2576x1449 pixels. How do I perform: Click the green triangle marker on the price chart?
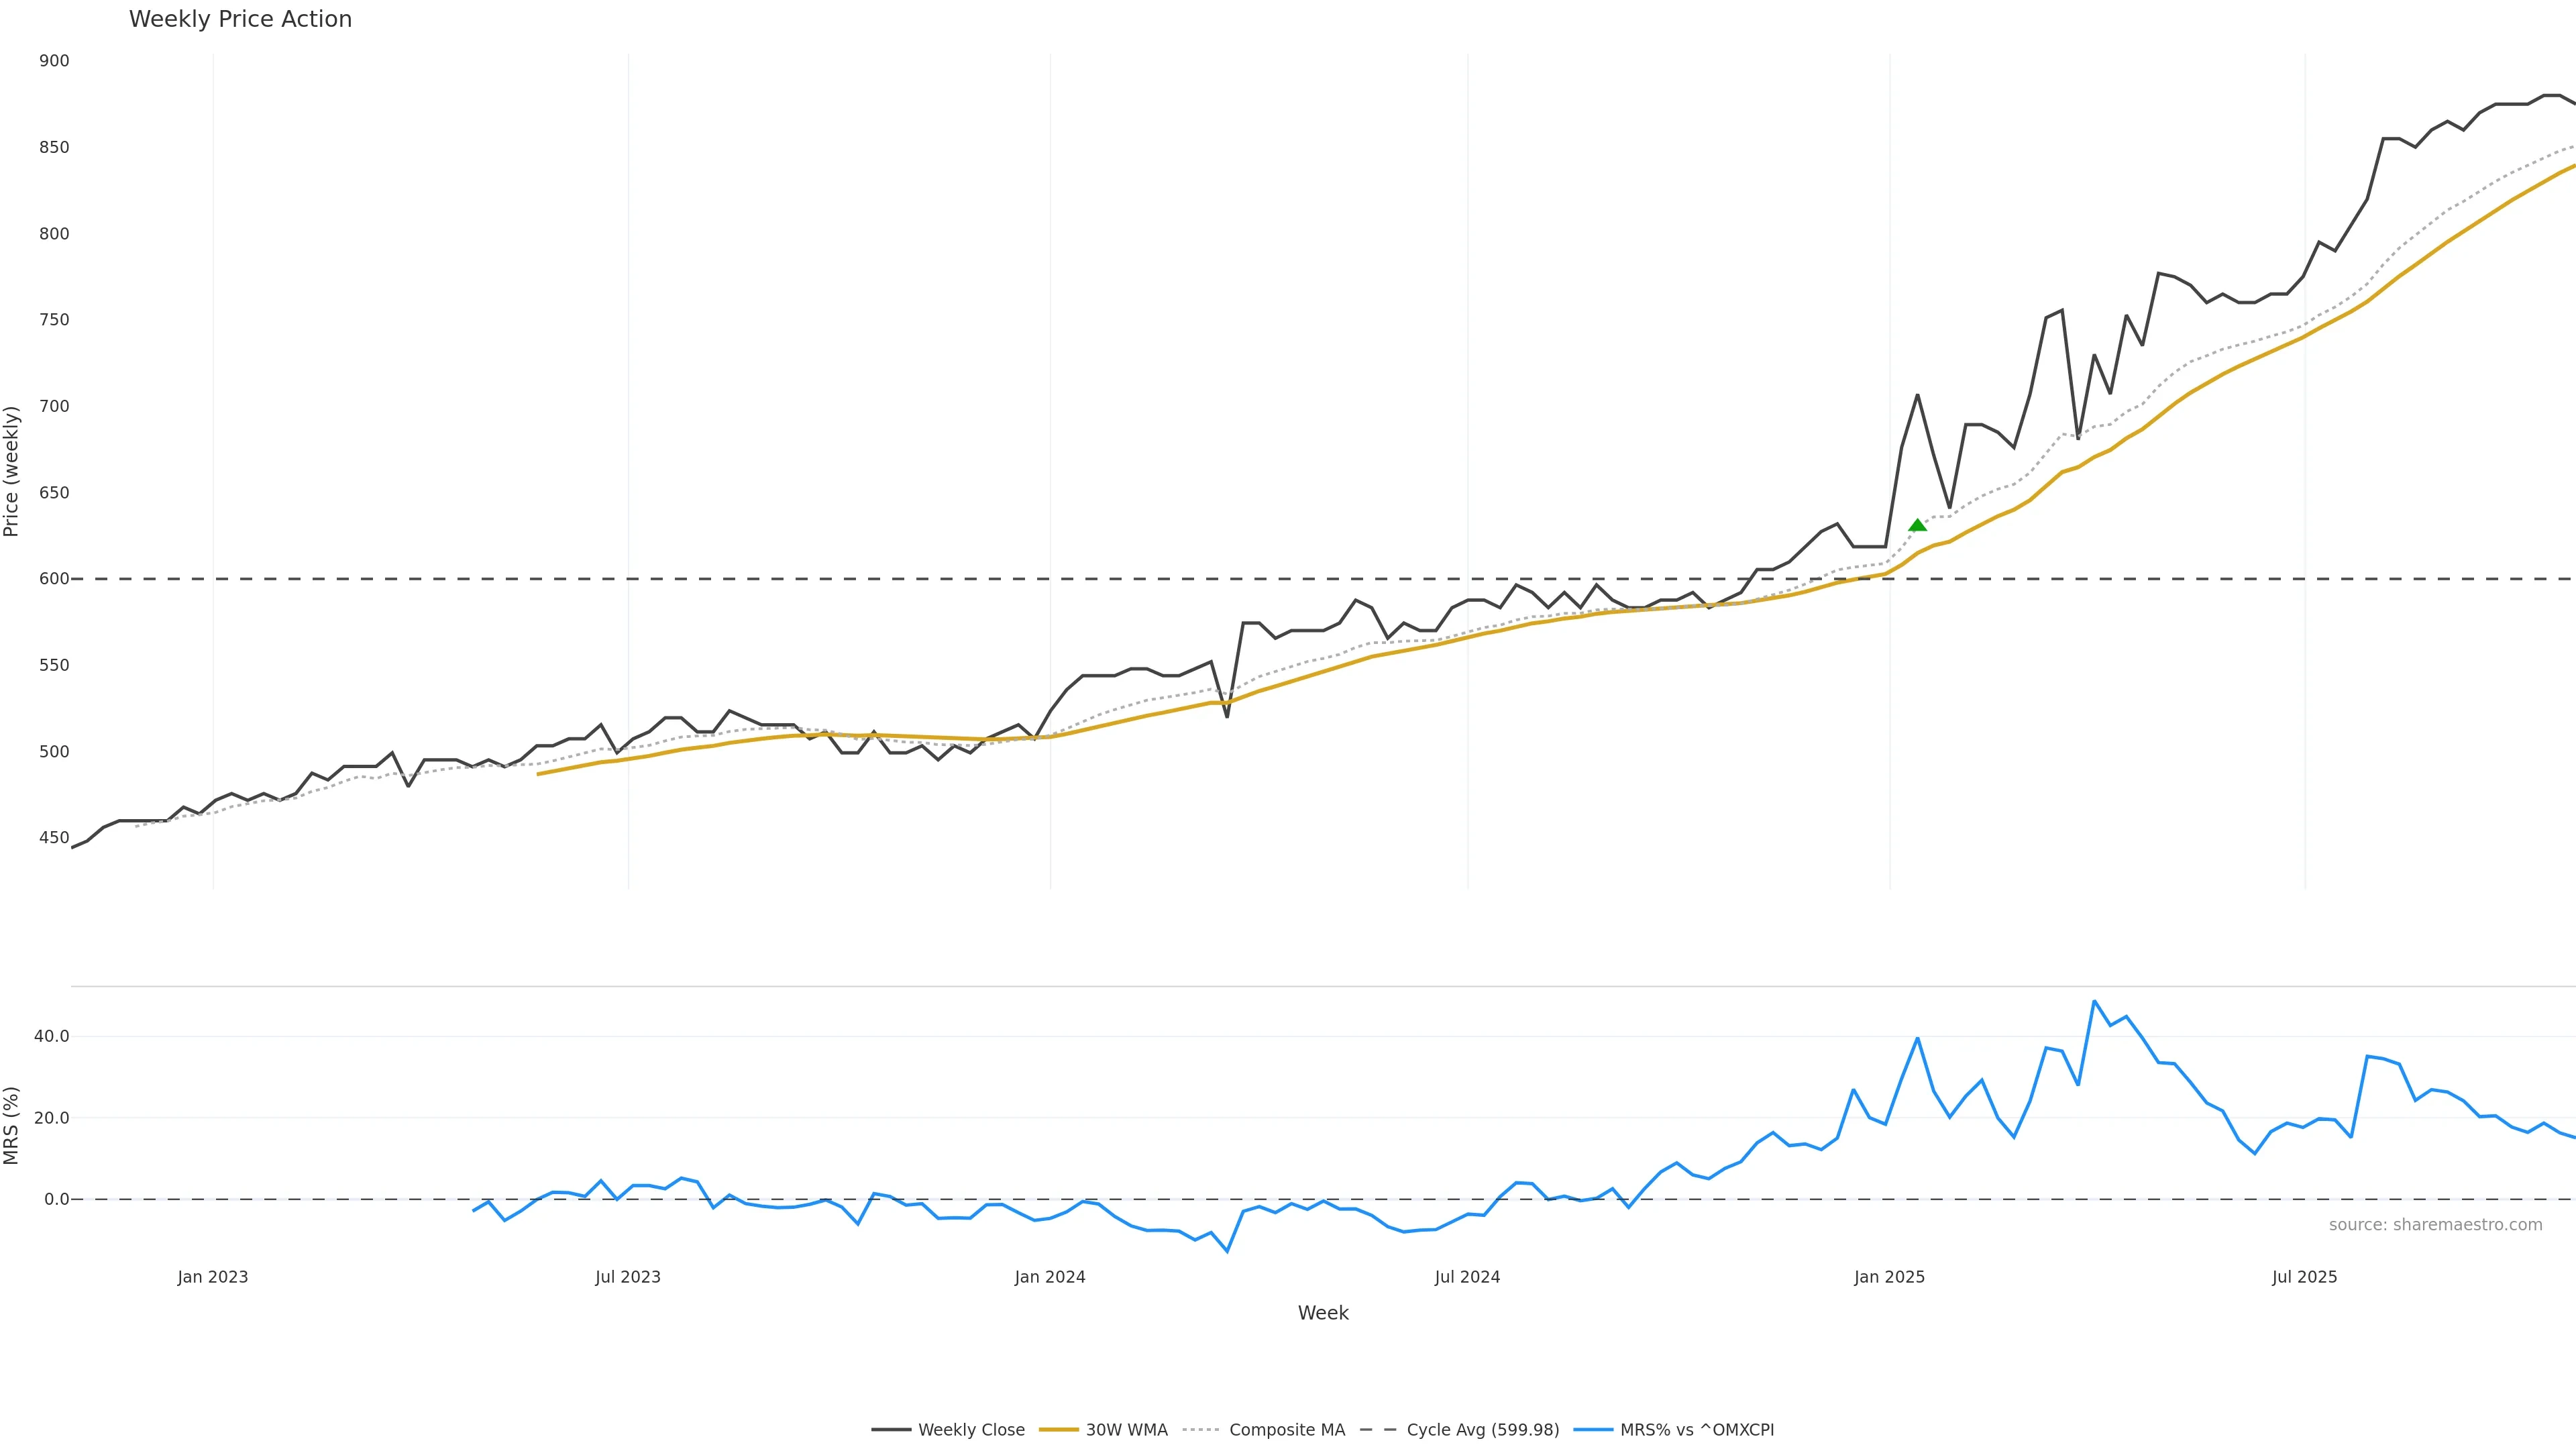point(1917,525)
